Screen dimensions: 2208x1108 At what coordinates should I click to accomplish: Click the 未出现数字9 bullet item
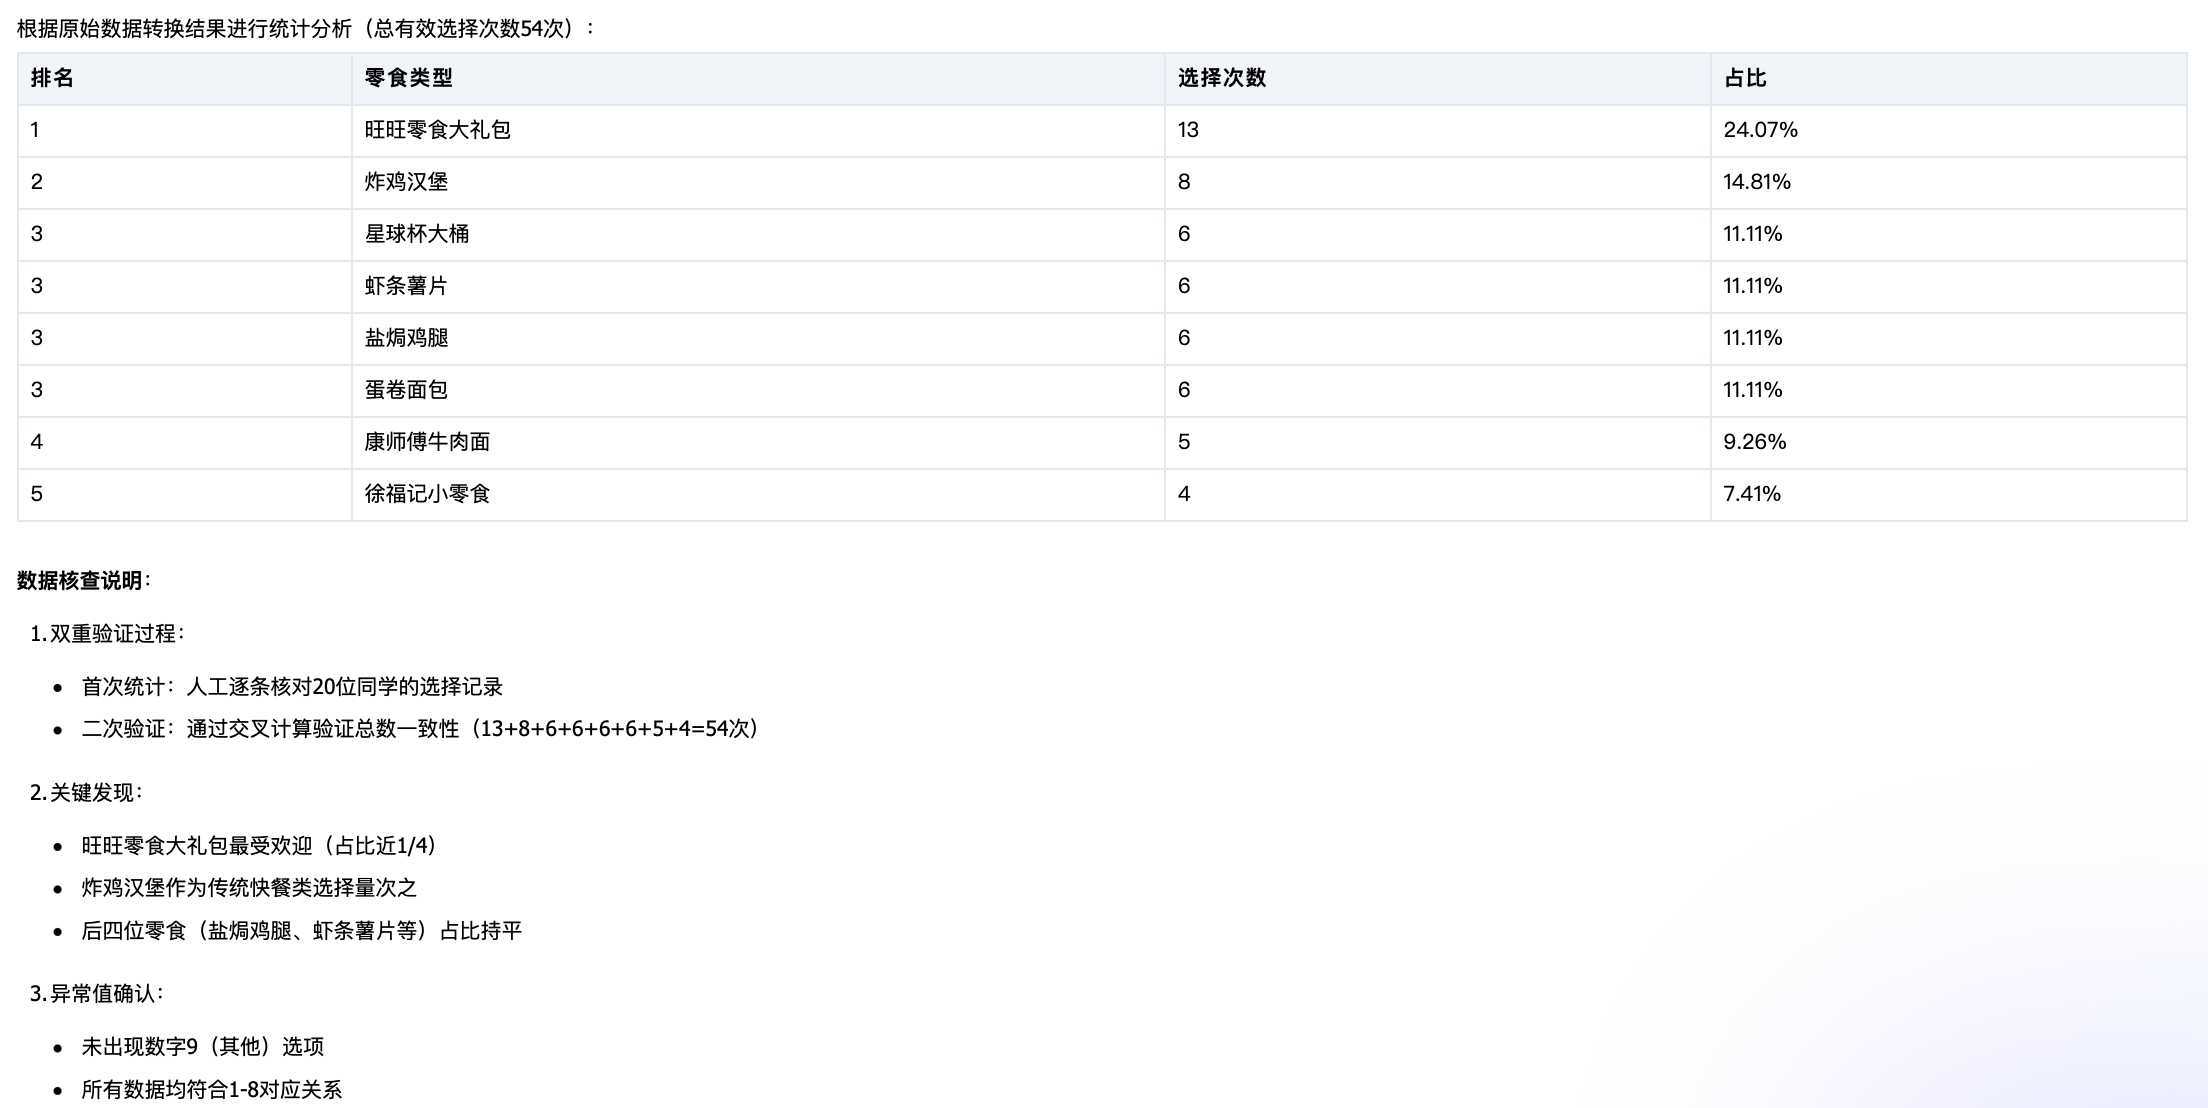tap(203, 1047)
